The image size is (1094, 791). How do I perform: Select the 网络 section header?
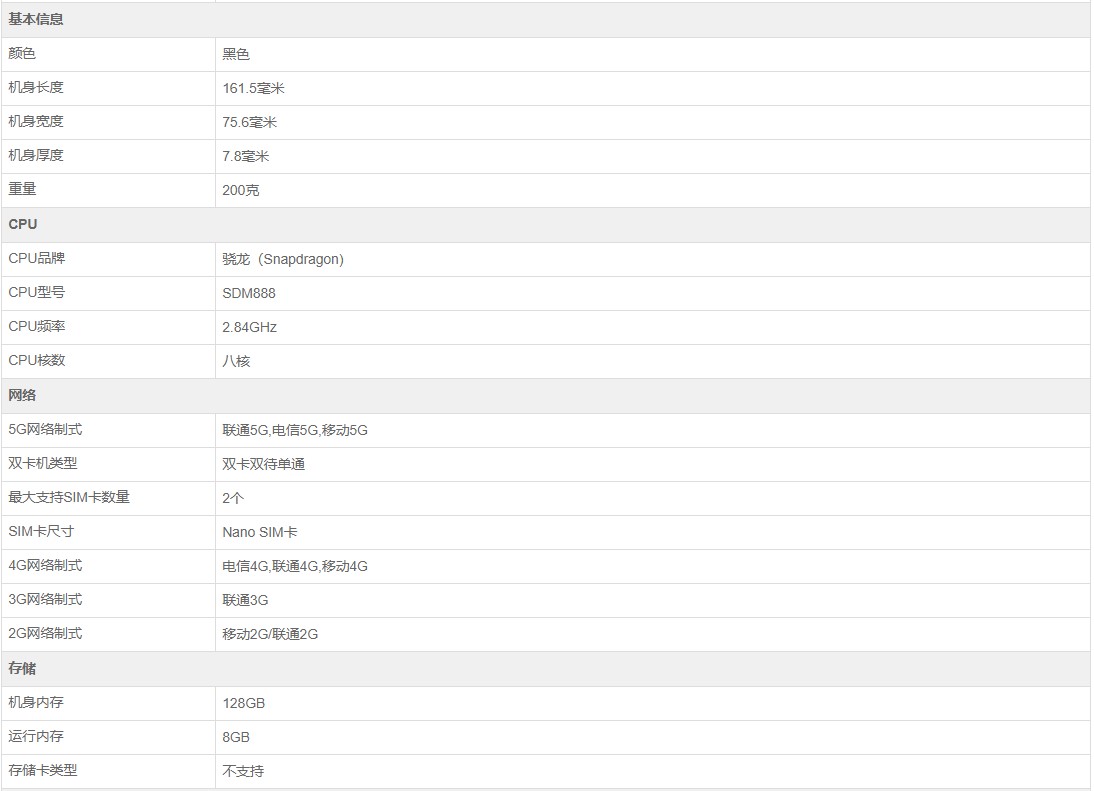coord(22,395)
